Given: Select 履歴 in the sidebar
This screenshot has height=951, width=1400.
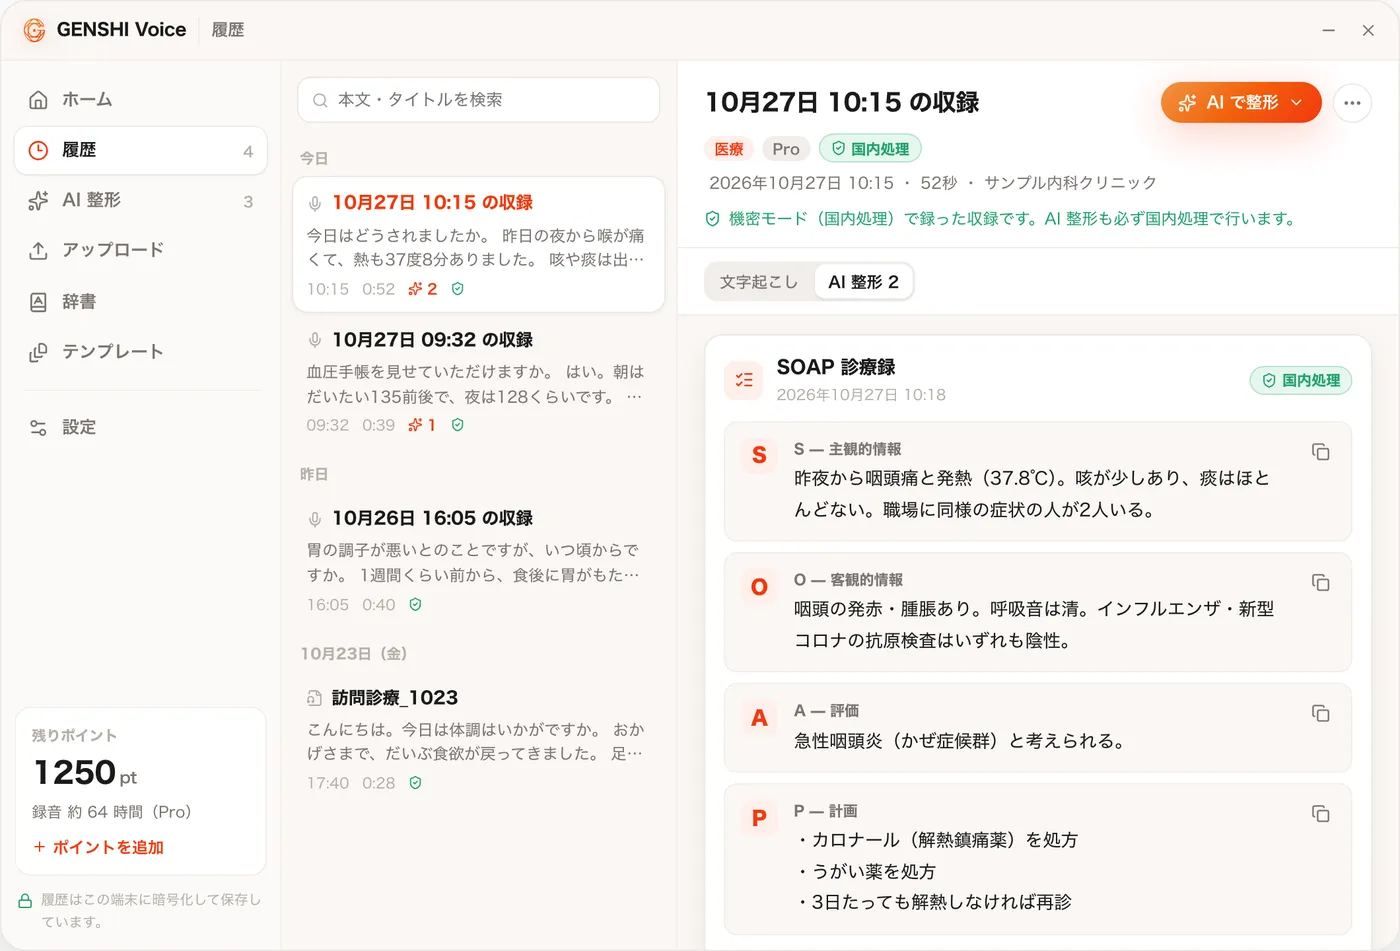Looking at the screenshot, I should [140, 150].
